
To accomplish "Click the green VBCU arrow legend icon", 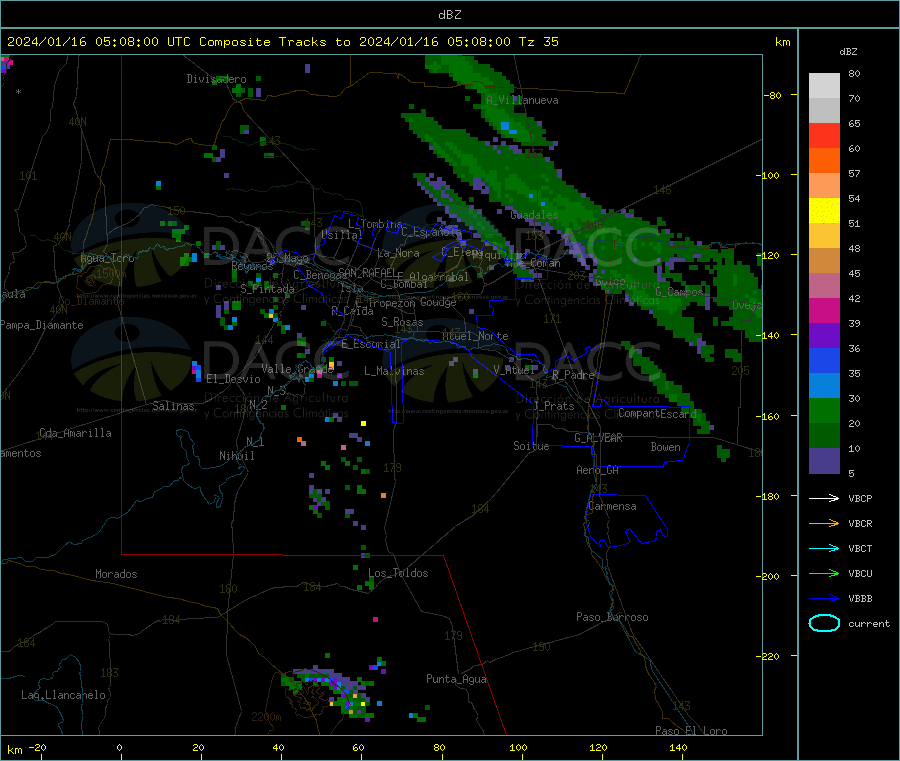I will point(824,573).
